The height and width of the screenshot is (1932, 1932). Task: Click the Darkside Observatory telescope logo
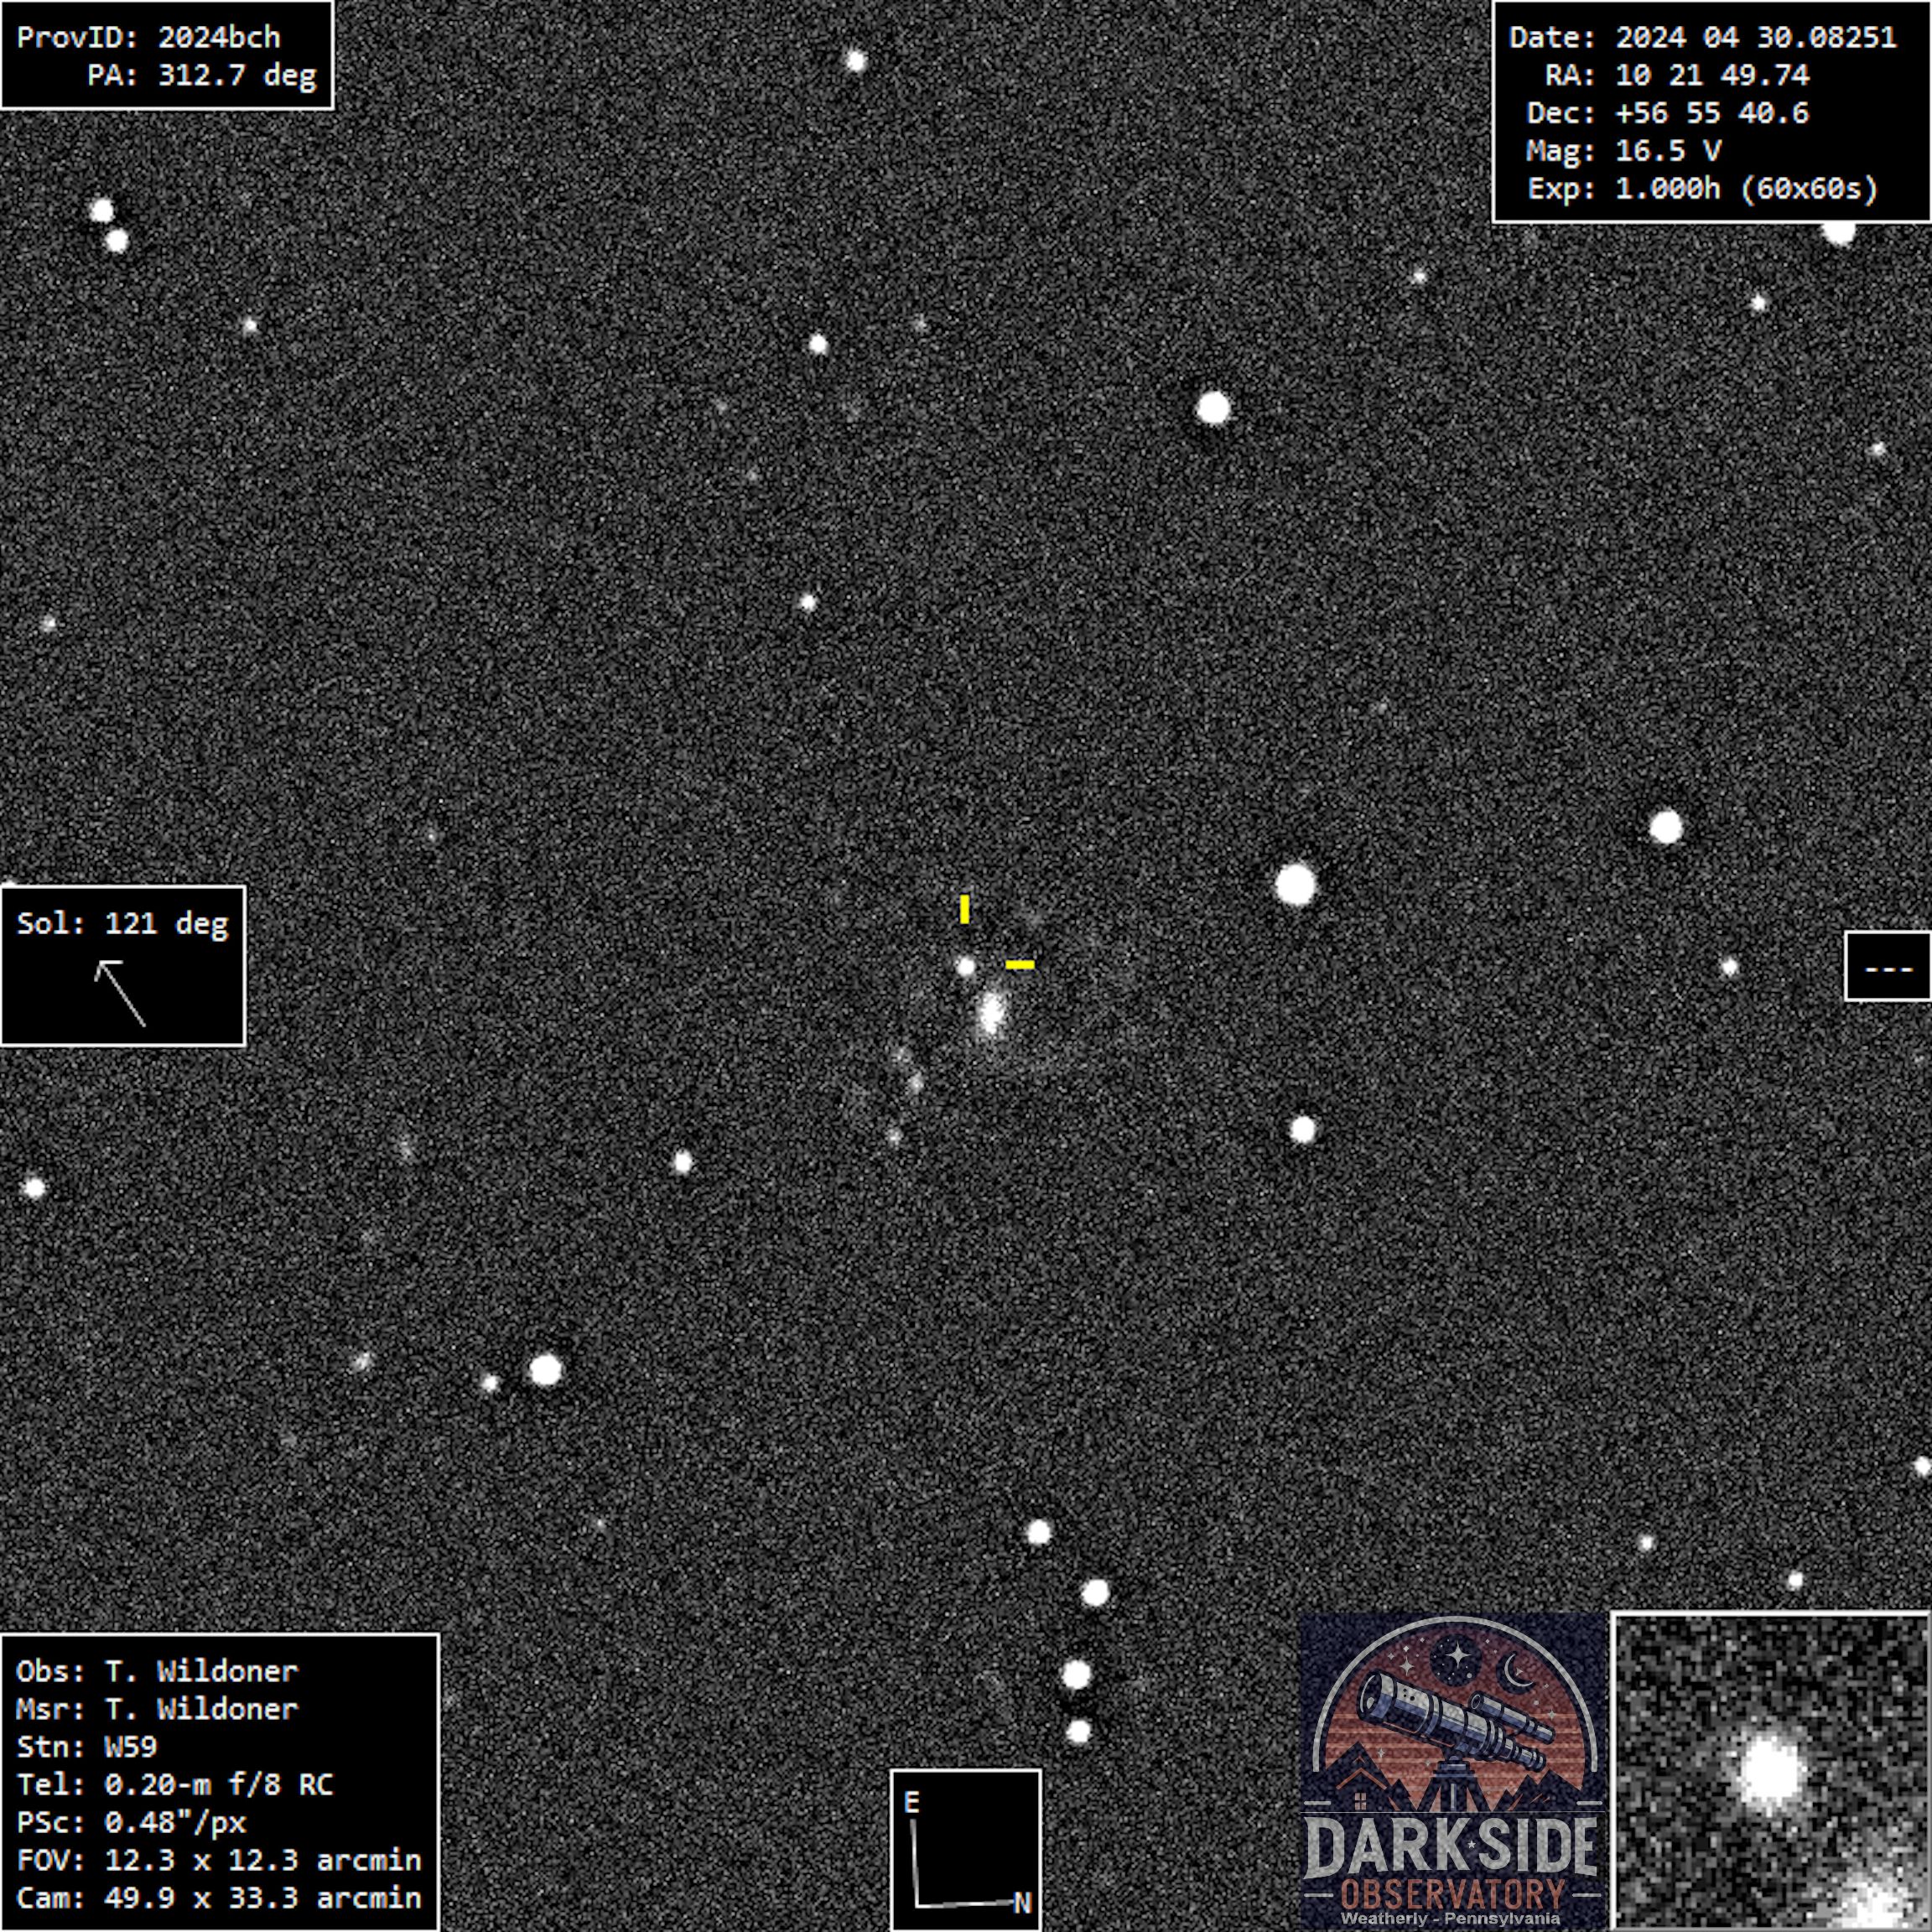[x=1452, y=1770]
